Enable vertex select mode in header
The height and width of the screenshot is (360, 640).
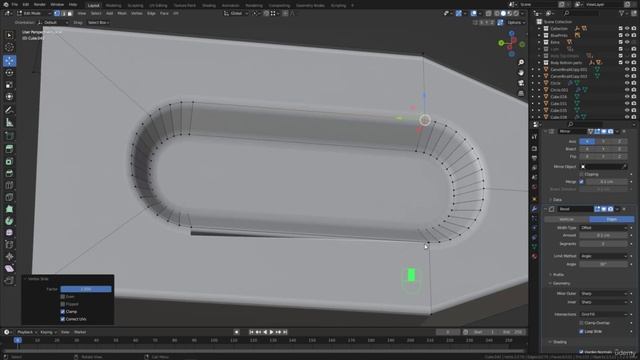(57, 13)
